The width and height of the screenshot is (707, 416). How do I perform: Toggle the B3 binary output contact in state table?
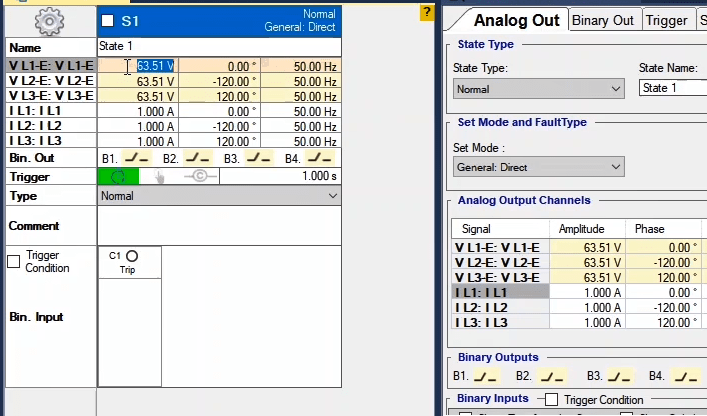[259, 158]
